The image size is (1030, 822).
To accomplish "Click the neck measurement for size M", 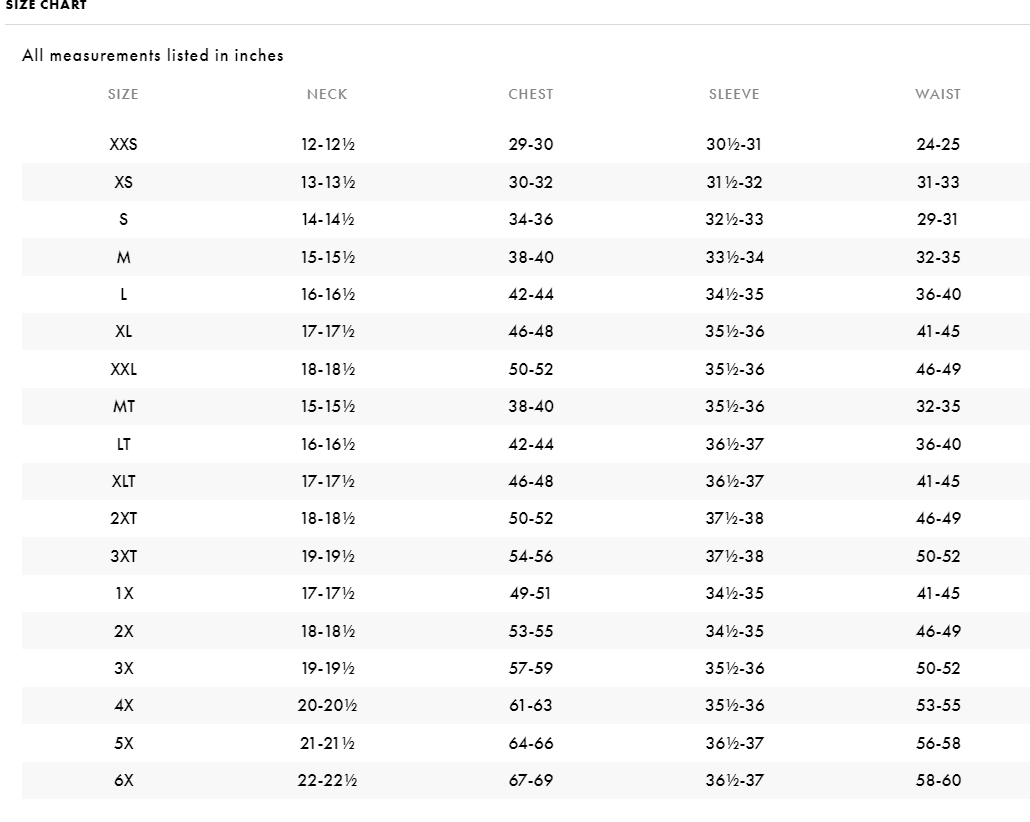I will tap(327, 257).
